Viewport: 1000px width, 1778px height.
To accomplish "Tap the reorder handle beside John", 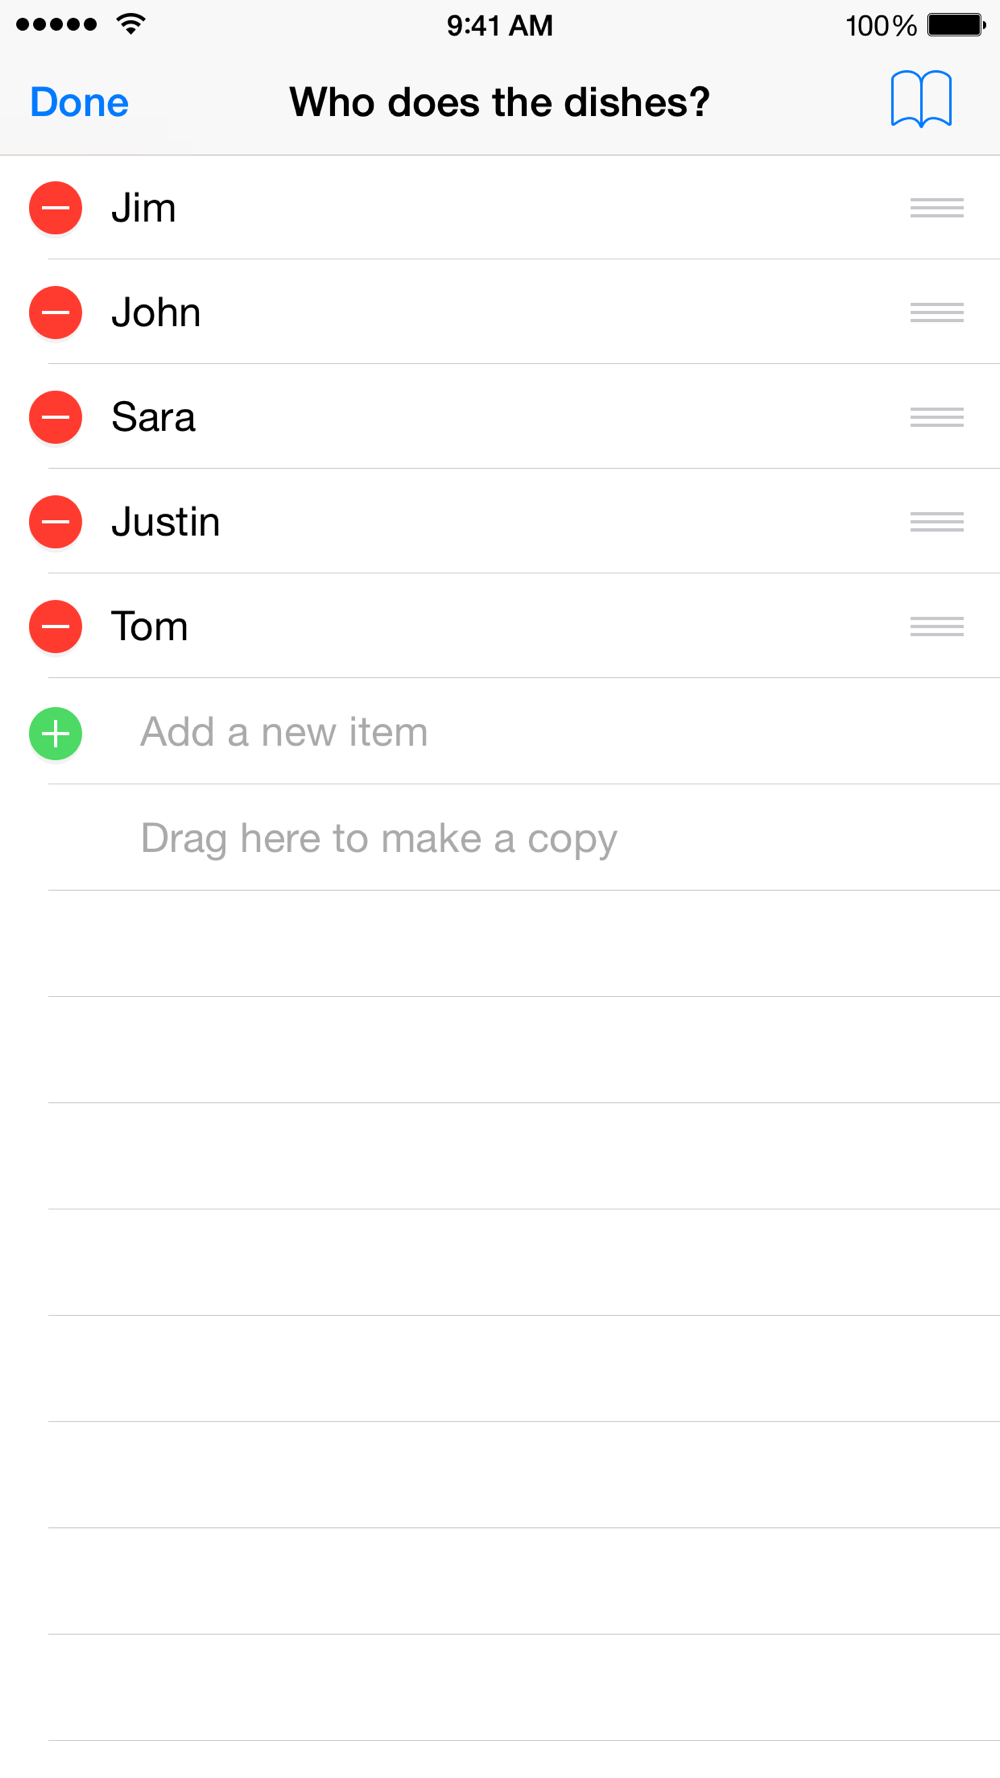I will click(x=937, y=312).
